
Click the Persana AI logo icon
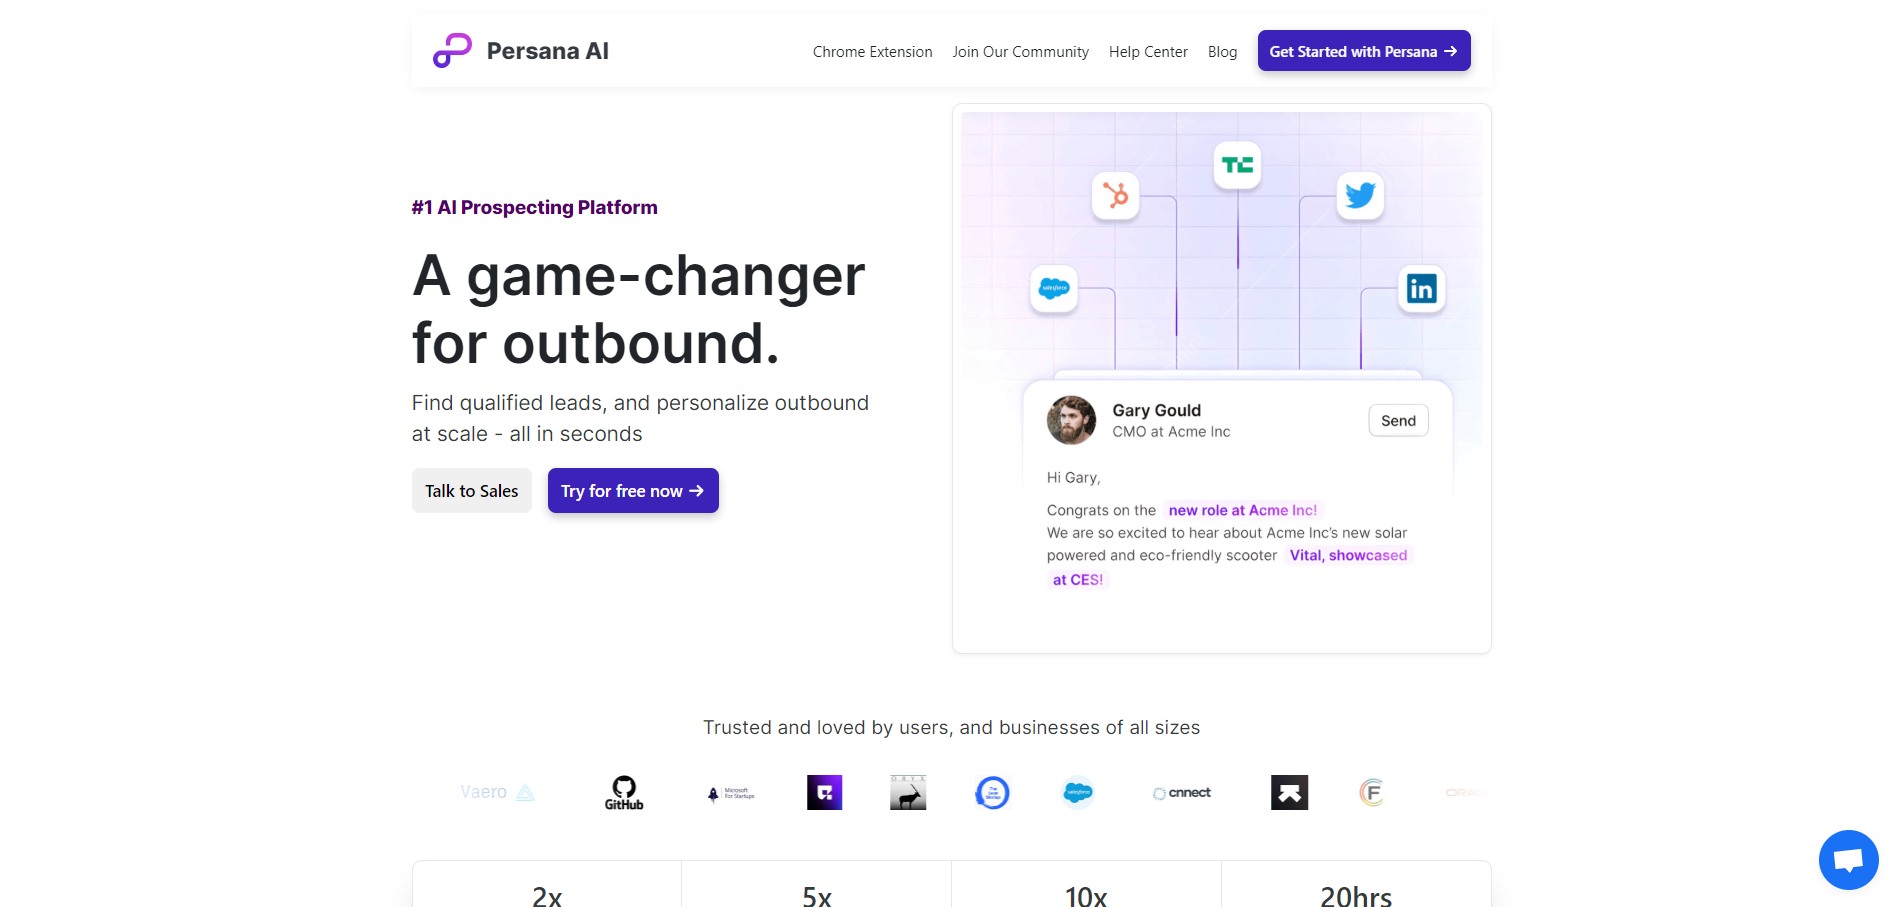452,50
